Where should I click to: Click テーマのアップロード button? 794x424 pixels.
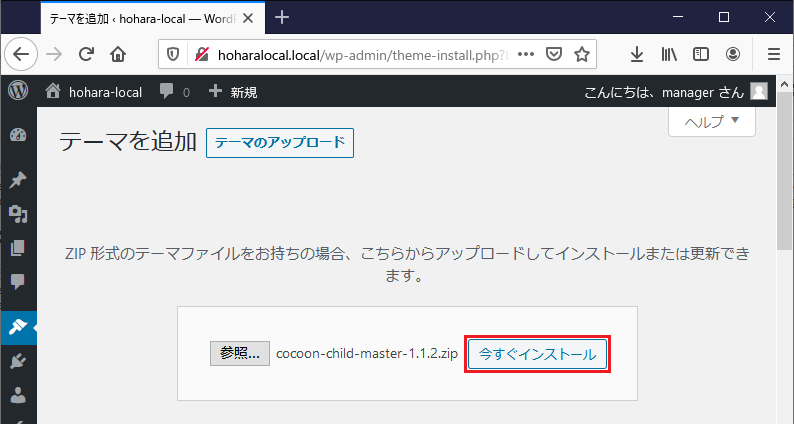coord(280,143)
